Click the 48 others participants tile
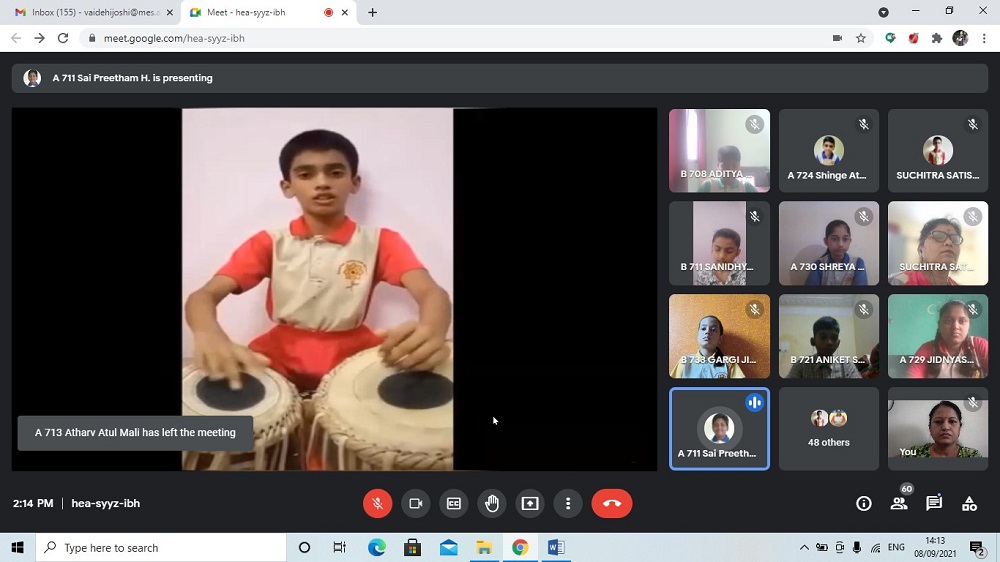The height and width of the screenshot is (562, 1000). click(828, 428)
